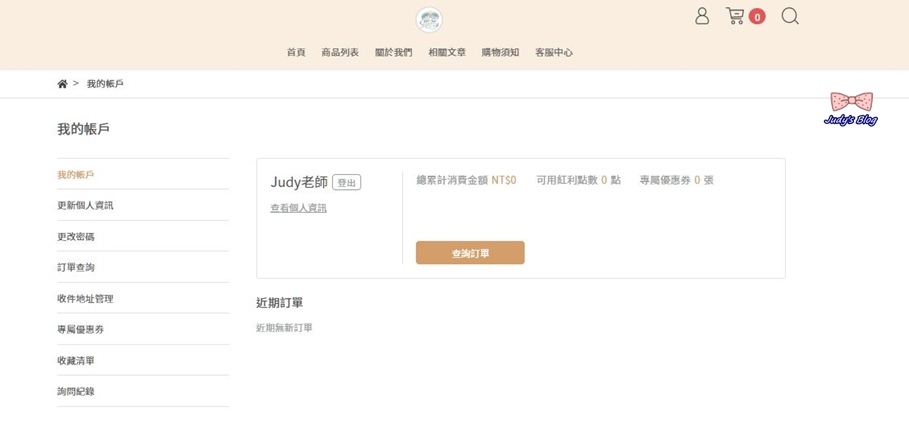Go to 關於我們 page
The height and width of the screenshot is (431, 909).
394,52
